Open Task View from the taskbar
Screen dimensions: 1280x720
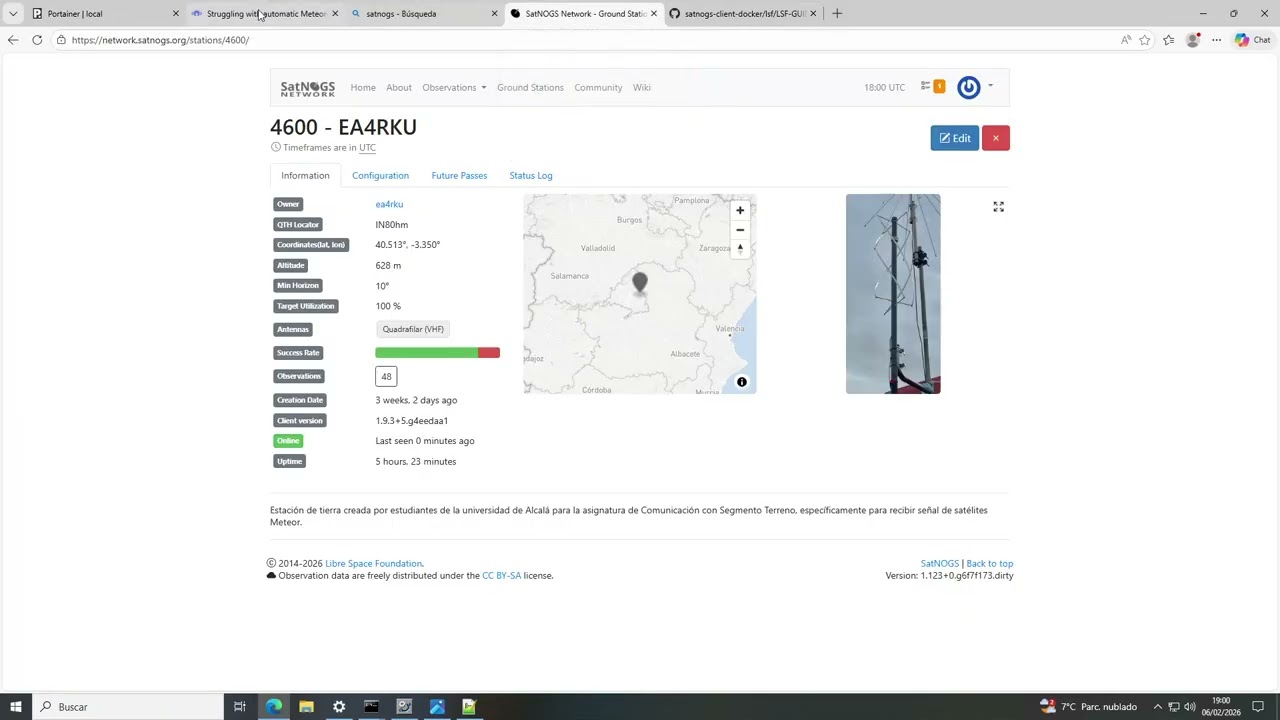tap(240, 707)
